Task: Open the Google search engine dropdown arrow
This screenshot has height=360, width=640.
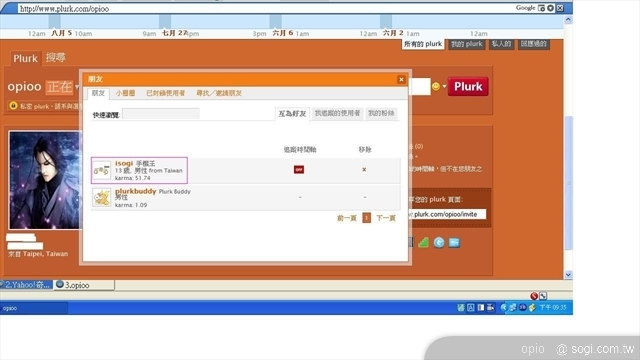Action: click(550, 8)
